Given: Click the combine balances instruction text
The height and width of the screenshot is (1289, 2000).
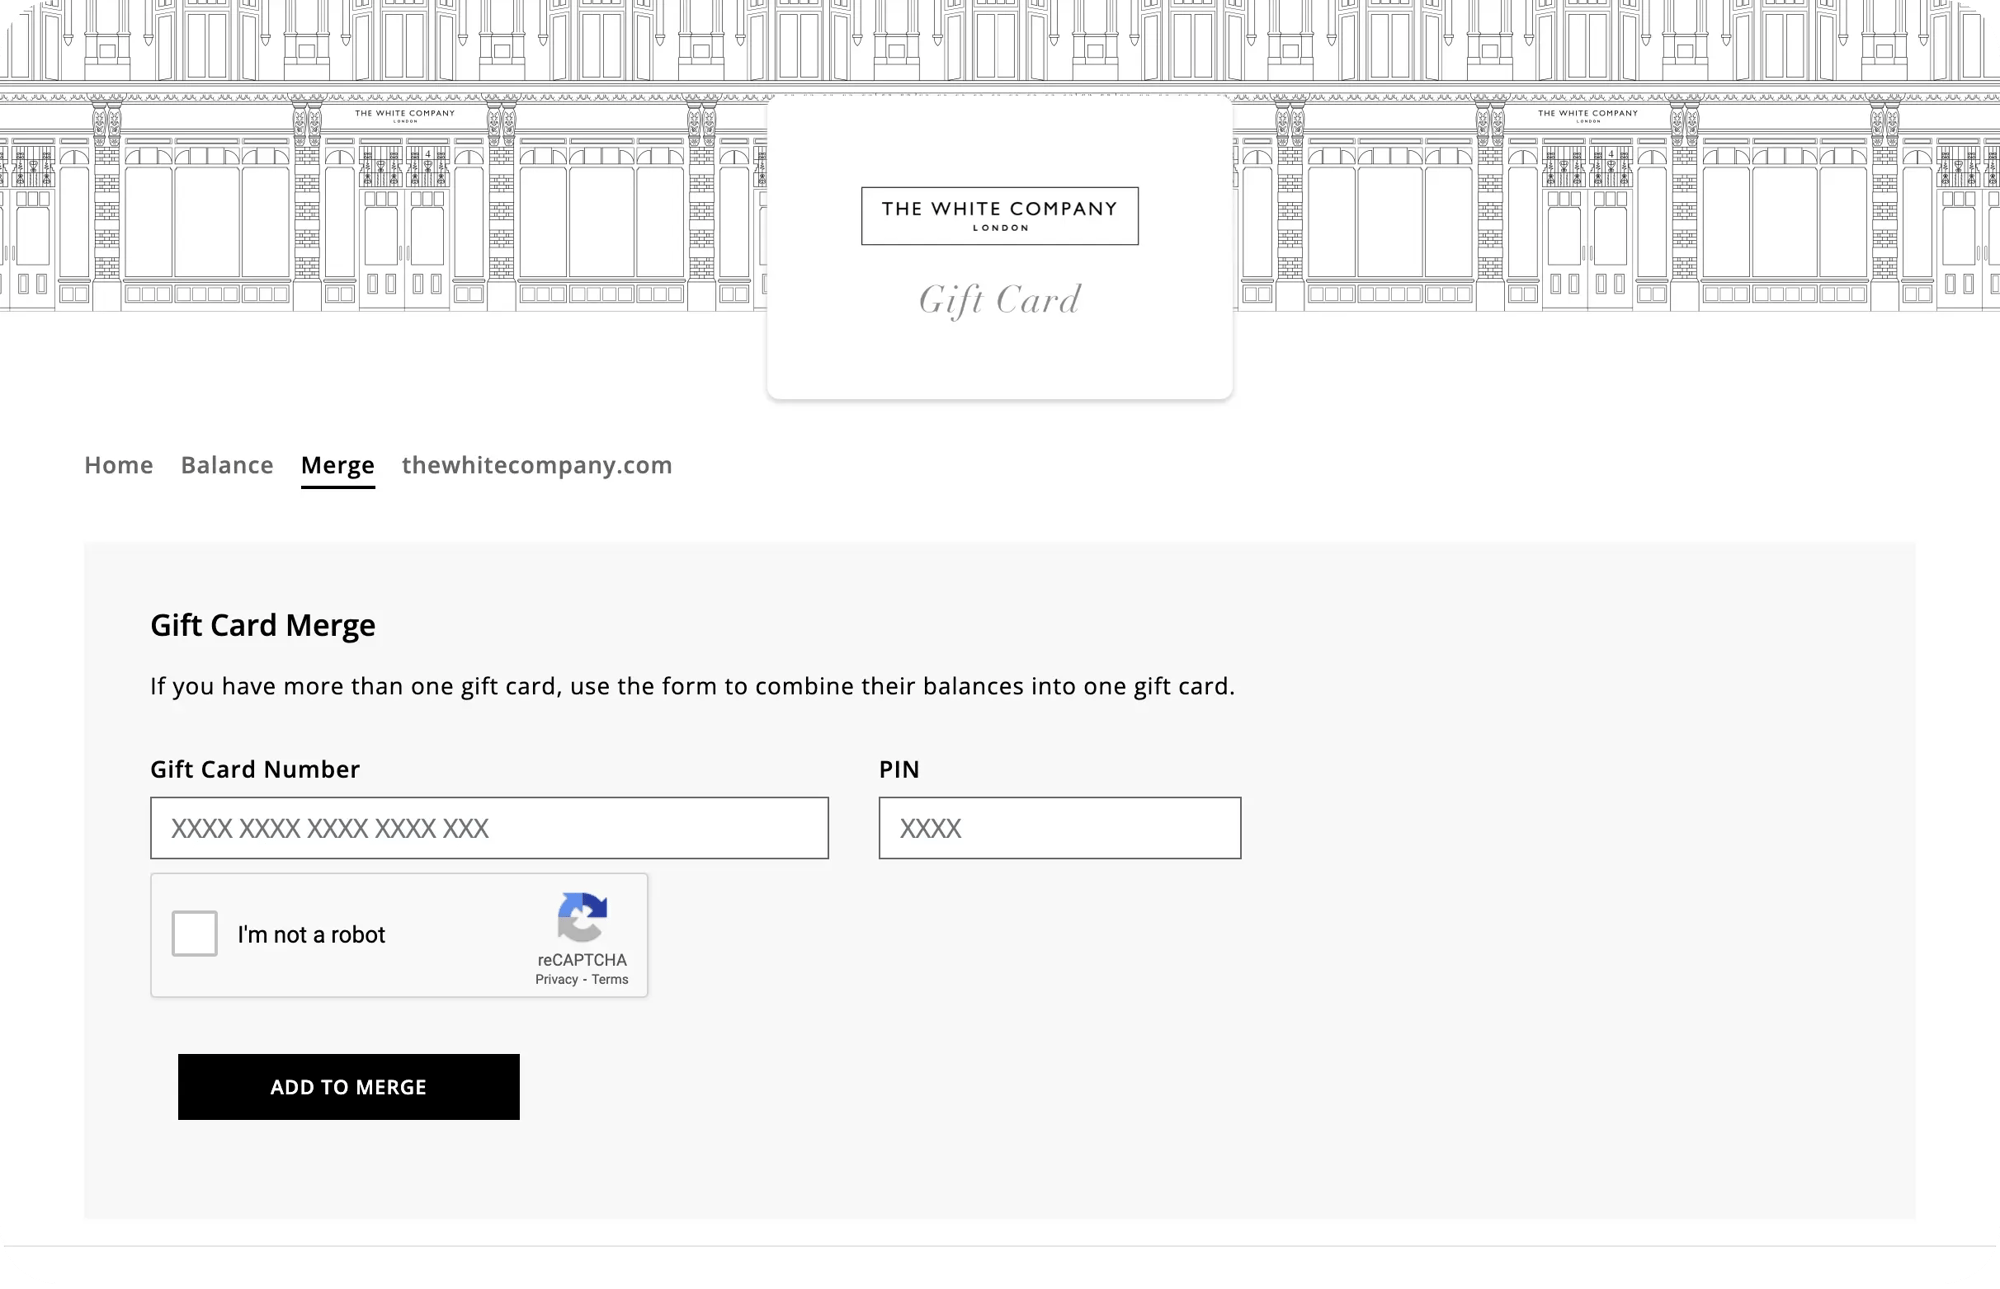Looking at the screenshot, I should click(693, 687).
